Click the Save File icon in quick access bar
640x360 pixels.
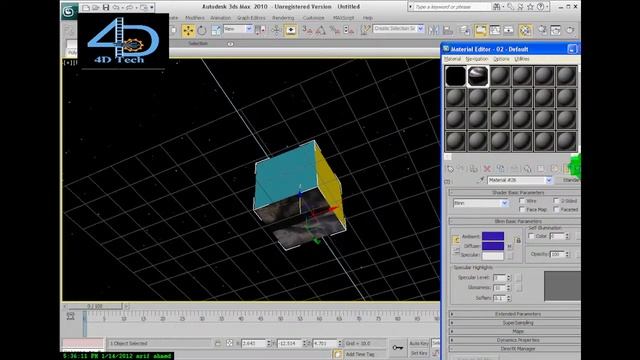pyautogui.click(x=106, y=7)
